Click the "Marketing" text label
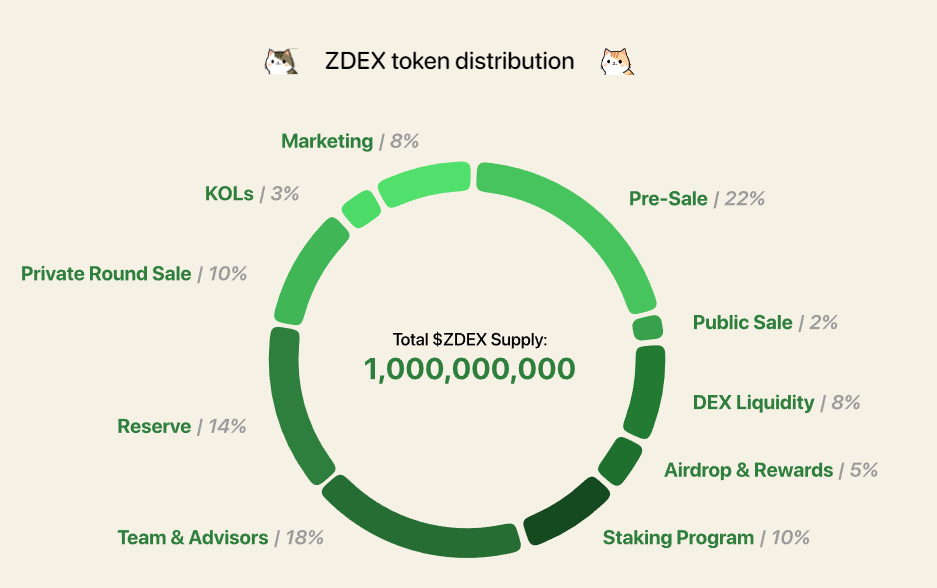Viewport: 937px width, 588px height. pos(327,141)
